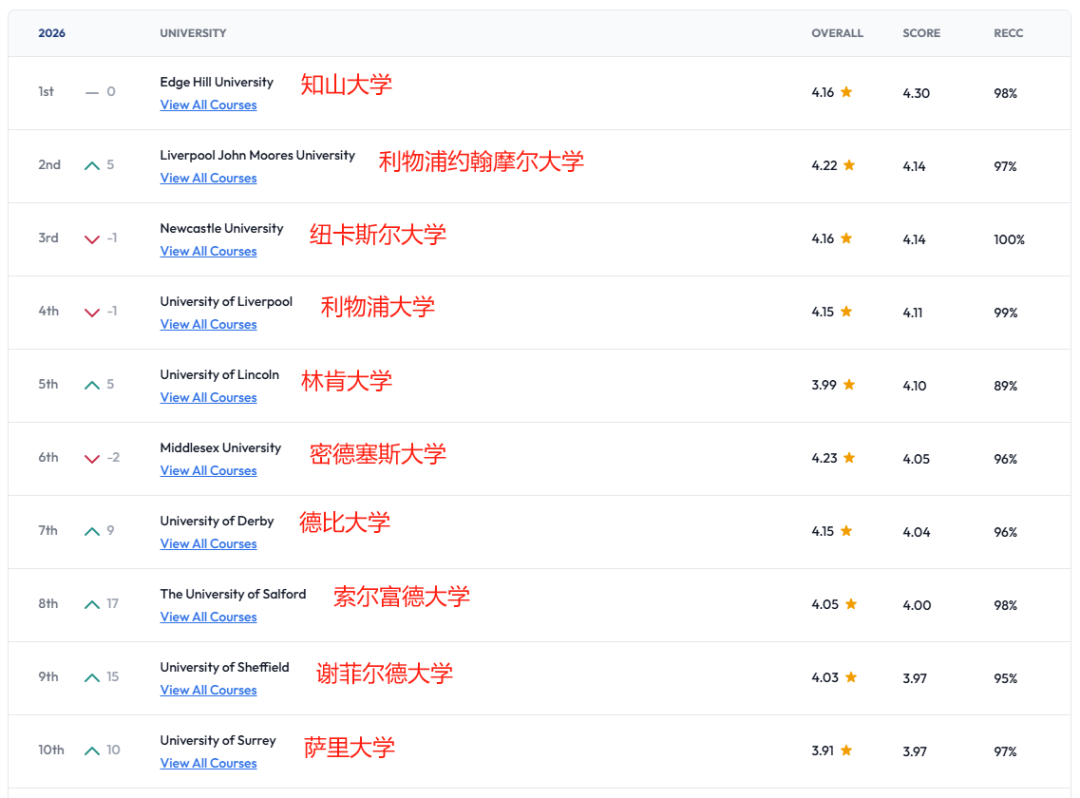Viewport: 1080px width, 798px height.
Task: Click the up arrow in the 8th rank row
Action: click(92, 605)
